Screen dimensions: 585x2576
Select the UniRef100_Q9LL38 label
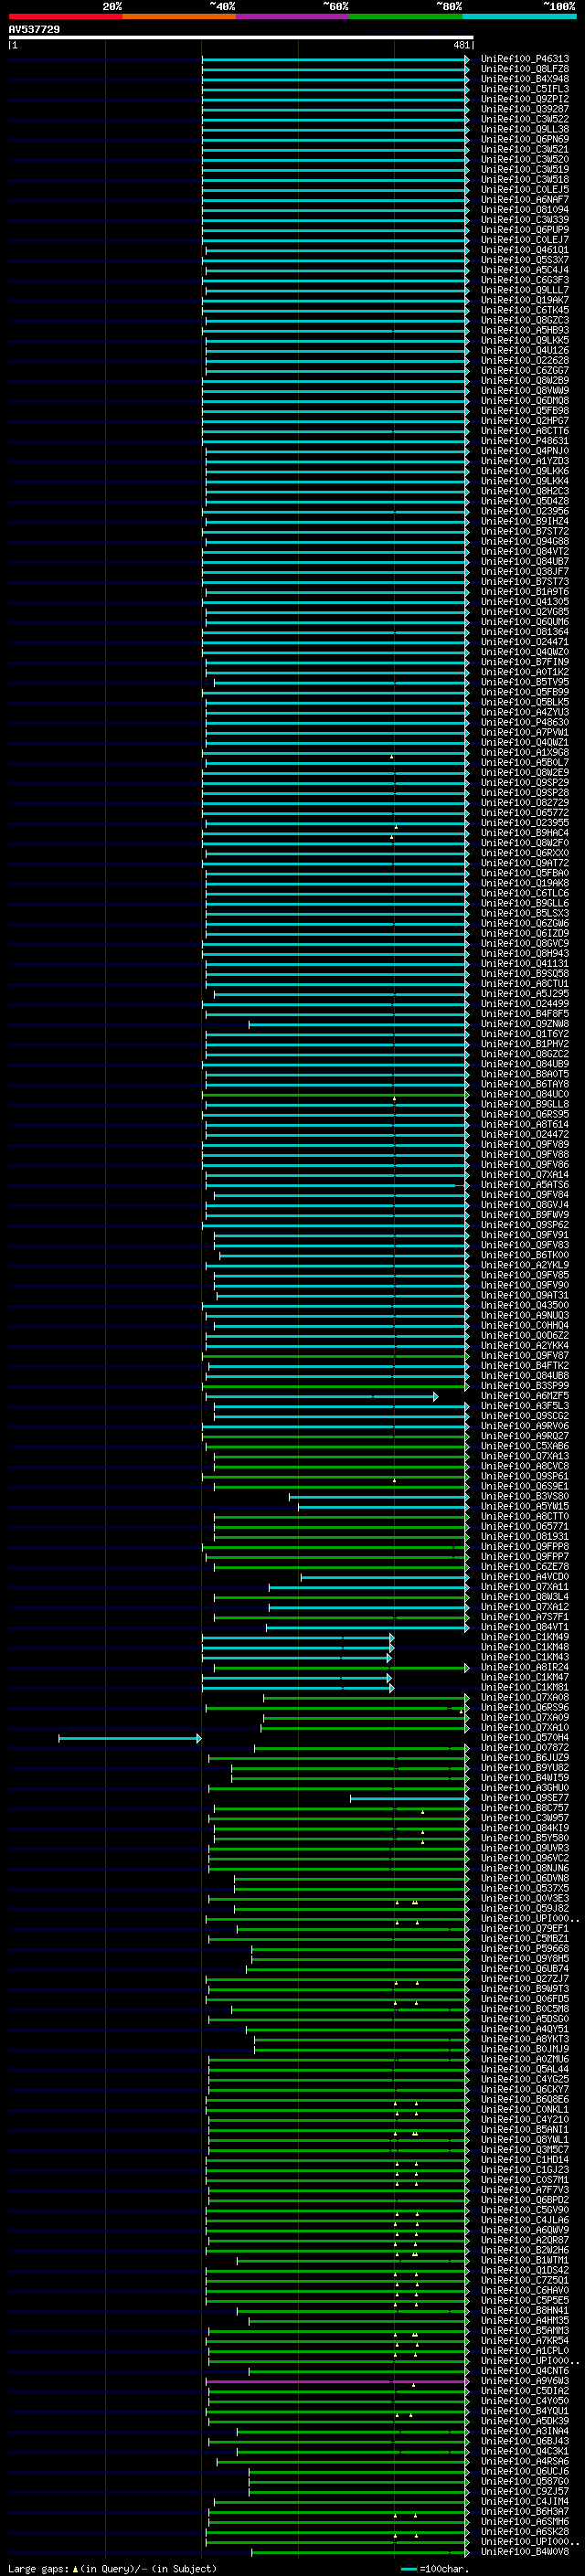point(525,129)
